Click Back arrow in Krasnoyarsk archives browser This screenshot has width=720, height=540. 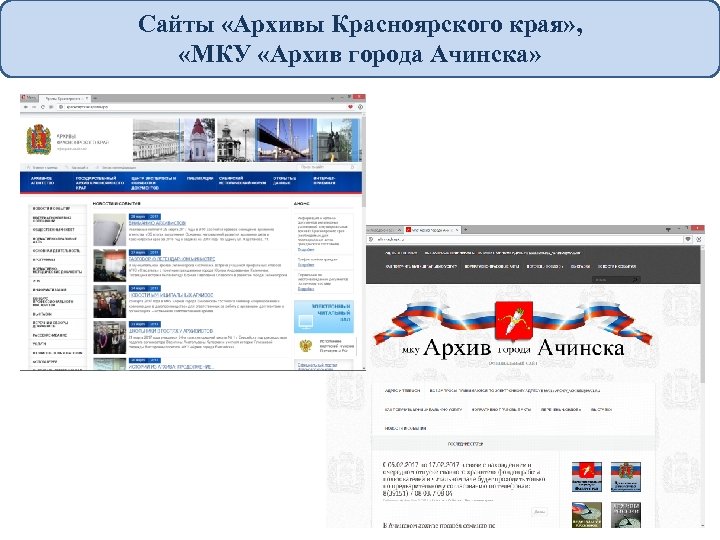(26, 107)
